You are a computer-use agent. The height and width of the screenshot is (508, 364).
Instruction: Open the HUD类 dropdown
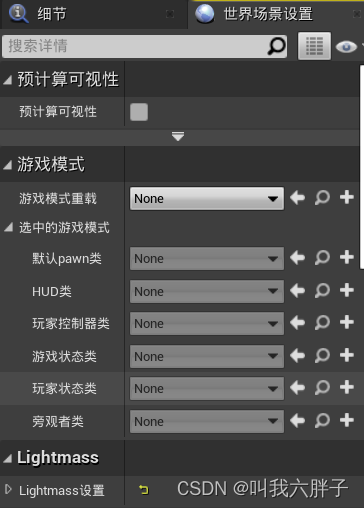tap(207, 292)
